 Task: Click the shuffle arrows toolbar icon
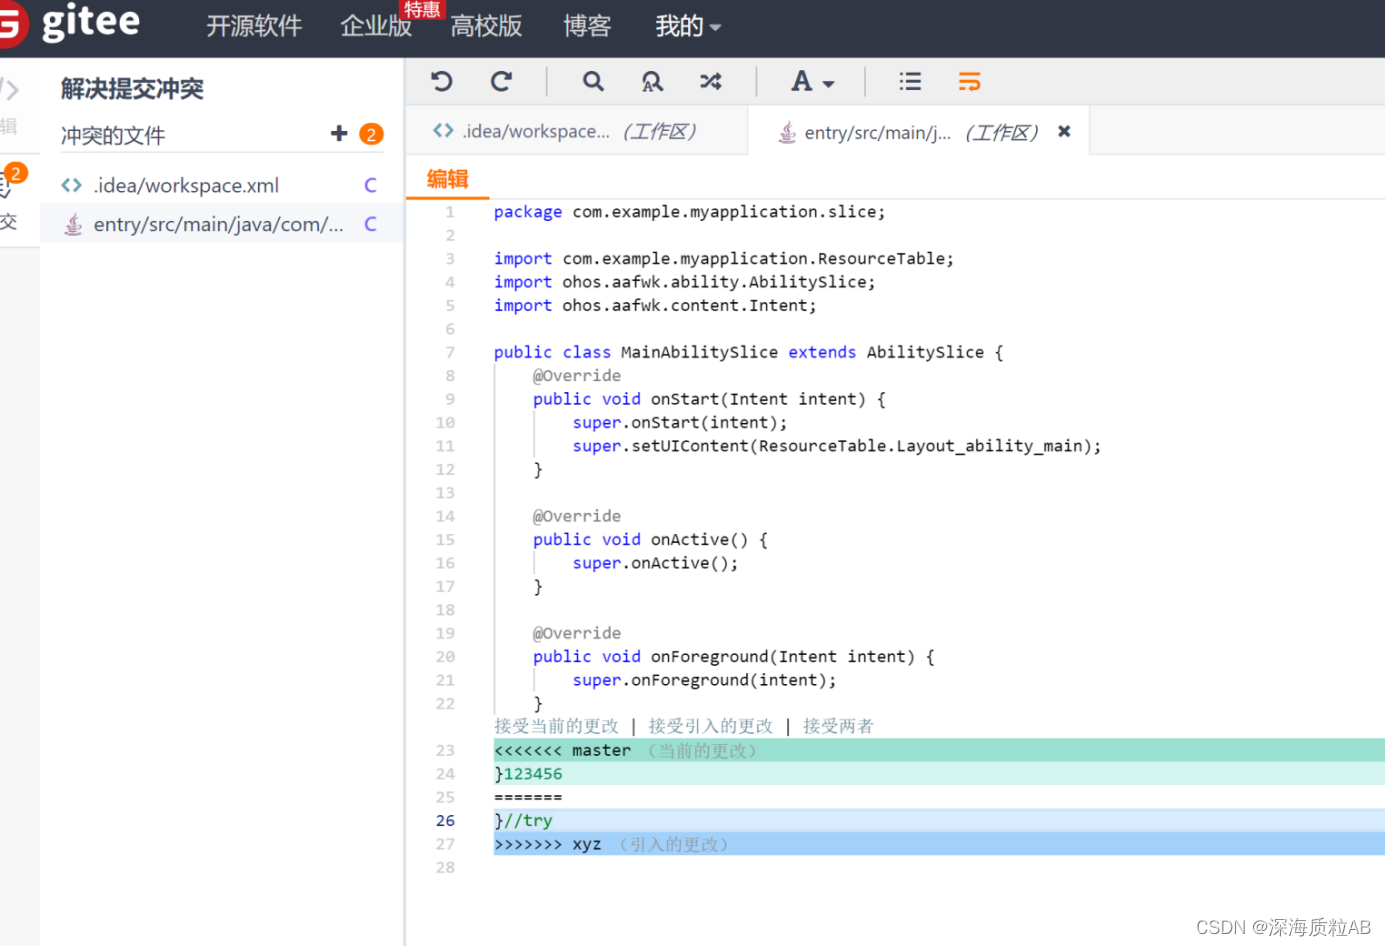click(x=711, y=81)
